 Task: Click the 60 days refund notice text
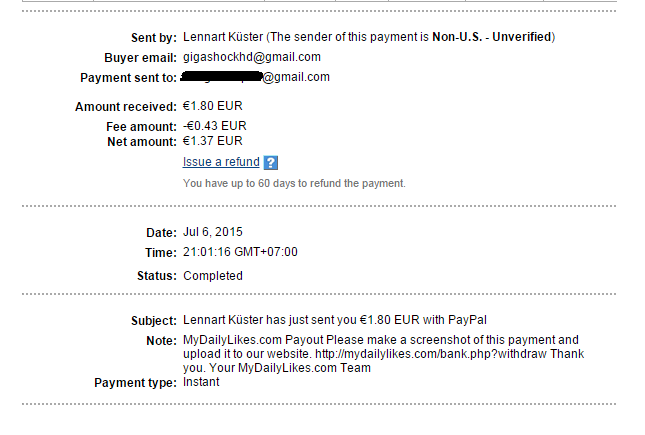[x=294, y=184]
